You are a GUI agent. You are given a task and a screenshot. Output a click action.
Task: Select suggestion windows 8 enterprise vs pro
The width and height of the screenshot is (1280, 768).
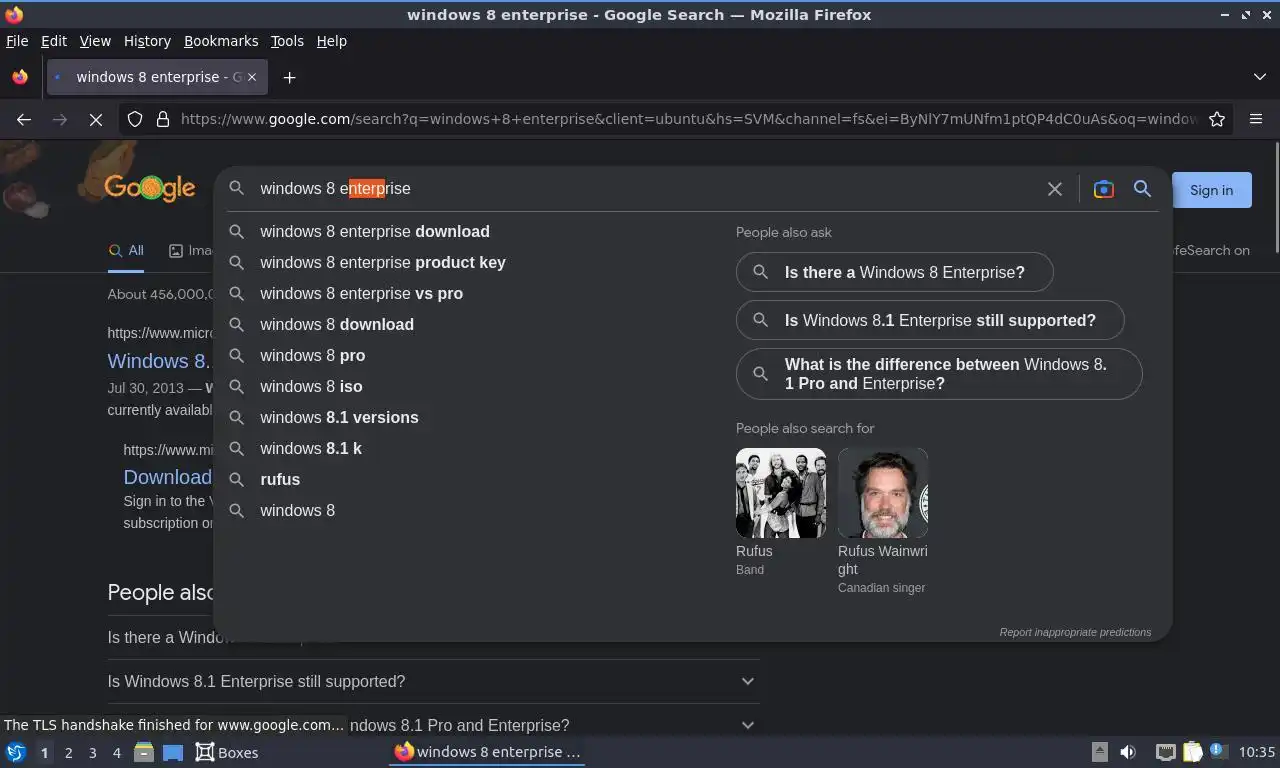(x=470, y=293)
